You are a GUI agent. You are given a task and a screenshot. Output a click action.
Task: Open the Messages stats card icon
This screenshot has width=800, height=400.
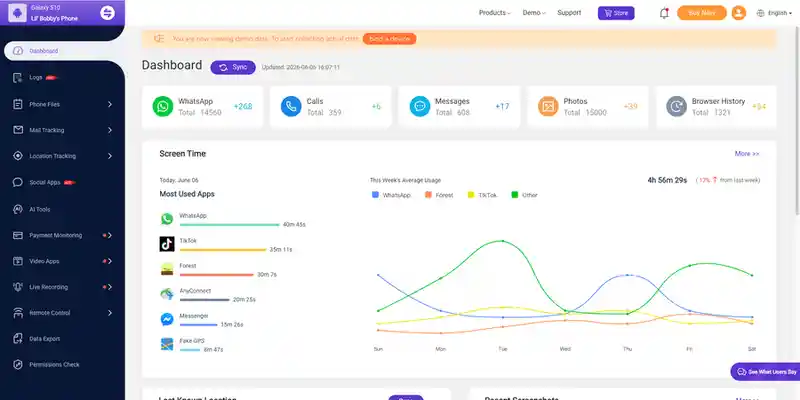click(x=420, y=106)
